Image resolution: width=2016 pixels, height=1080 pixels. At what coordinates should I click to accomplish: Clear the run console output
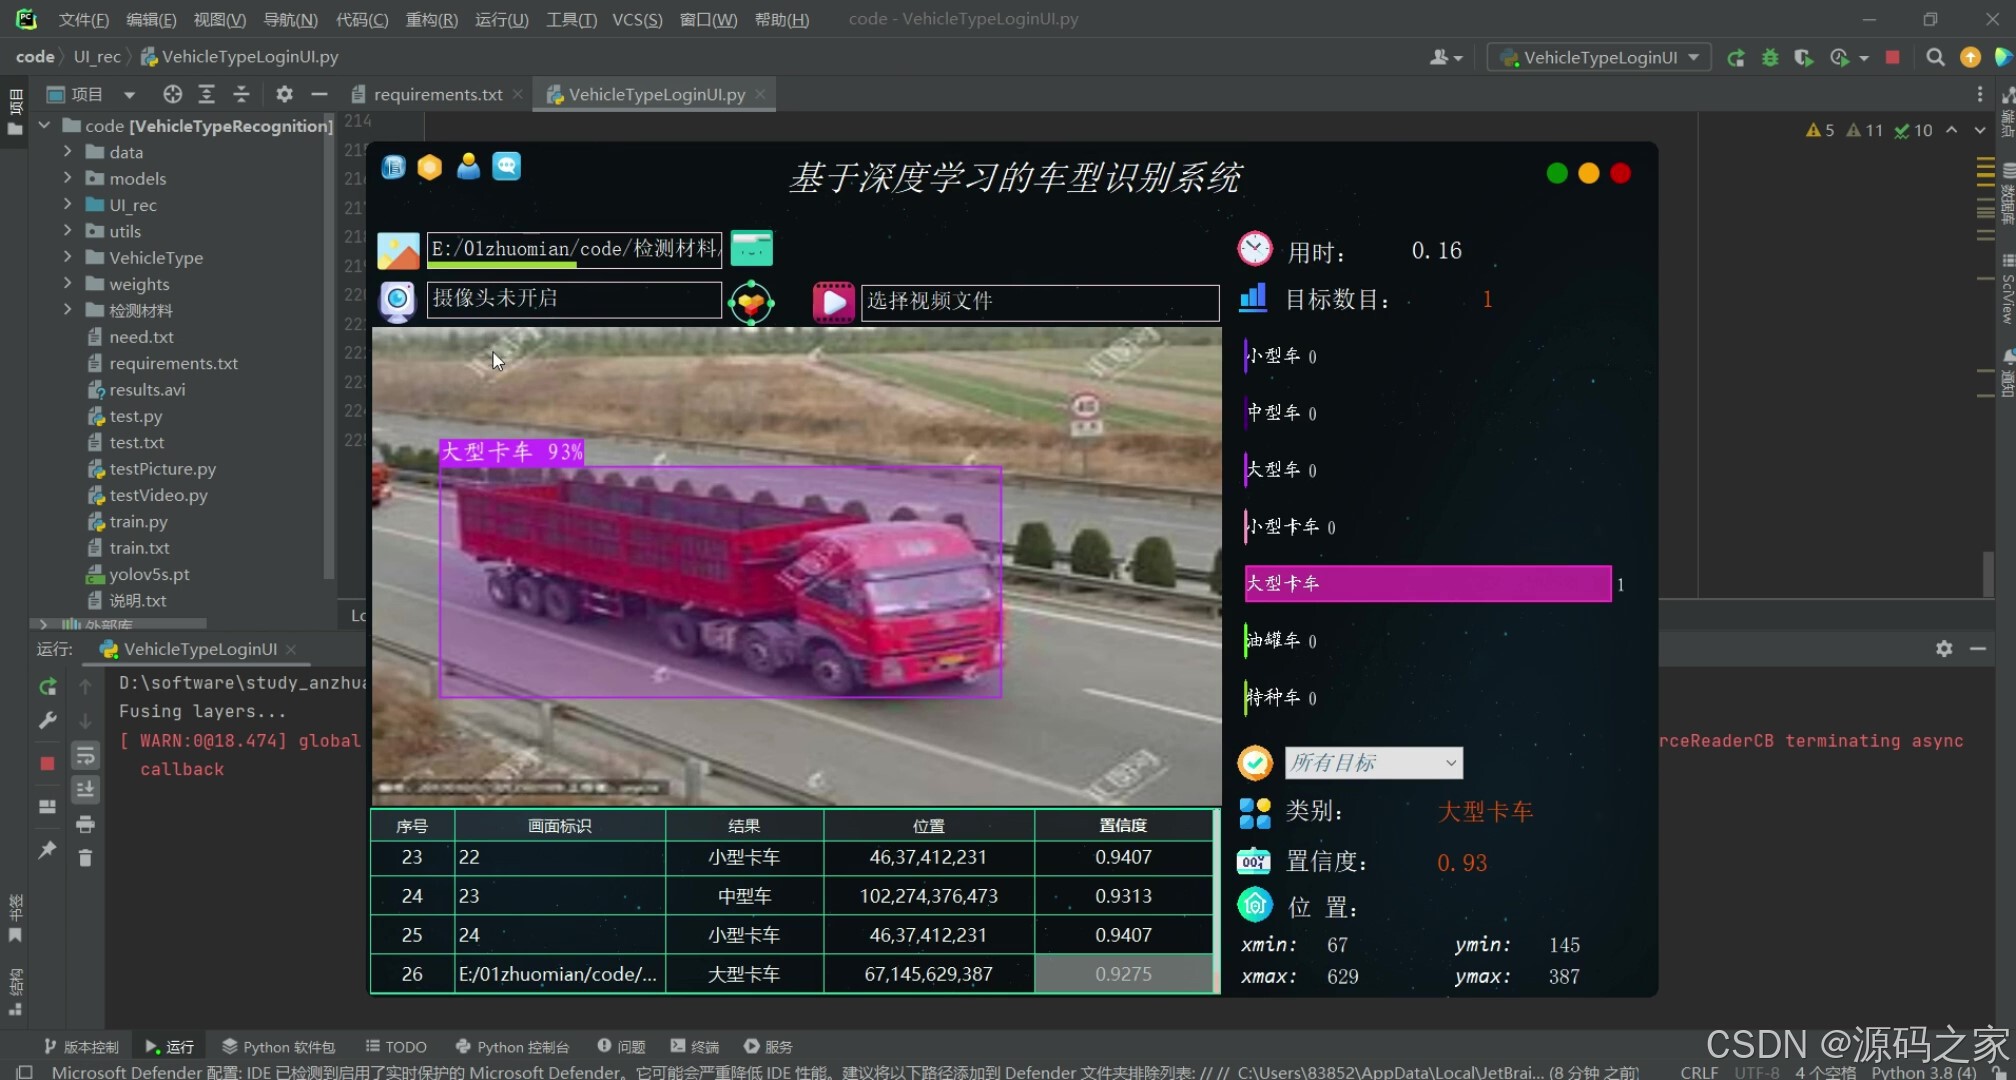click(x=85, y=856)
